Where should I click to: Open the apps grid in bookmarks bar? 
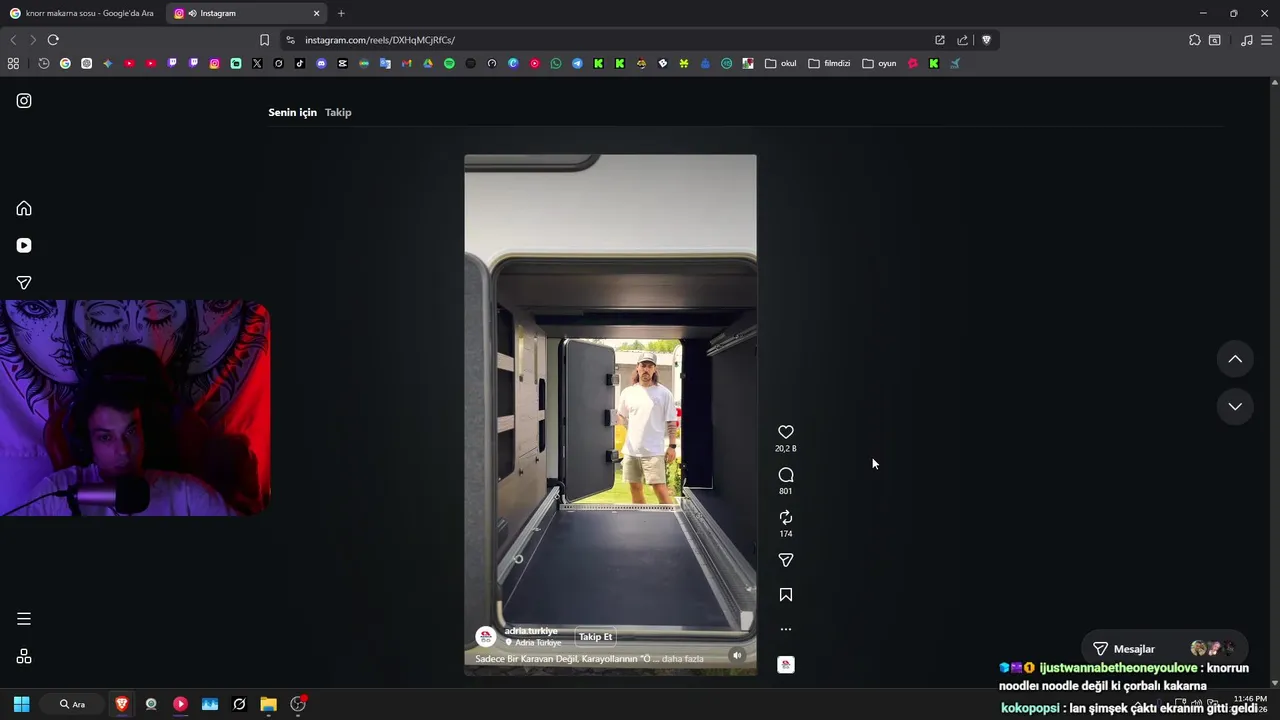13,63
